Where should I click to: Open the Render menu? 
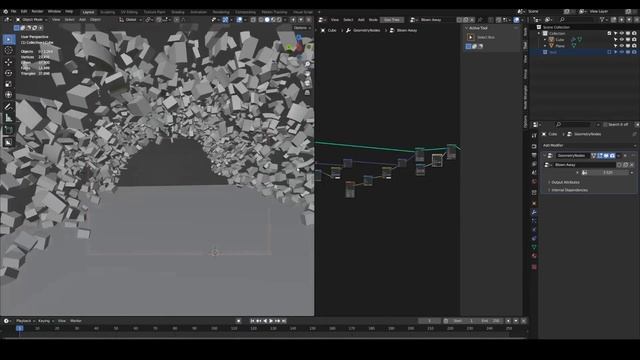[x=38, y=11]
